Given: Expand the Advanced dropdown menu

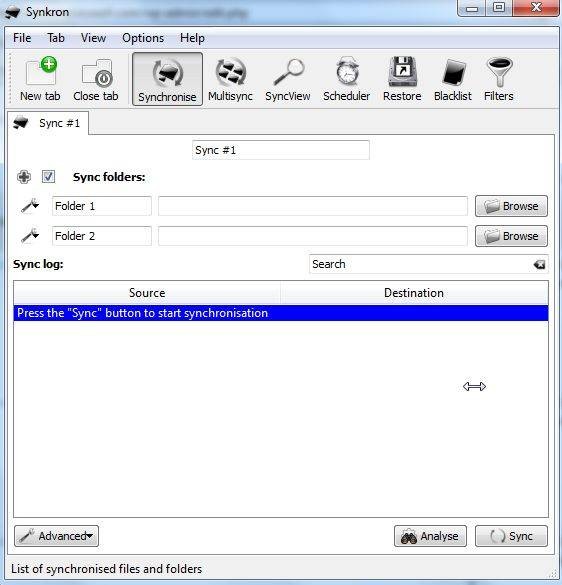Looking at the screenshot, I should pos(56,536).
